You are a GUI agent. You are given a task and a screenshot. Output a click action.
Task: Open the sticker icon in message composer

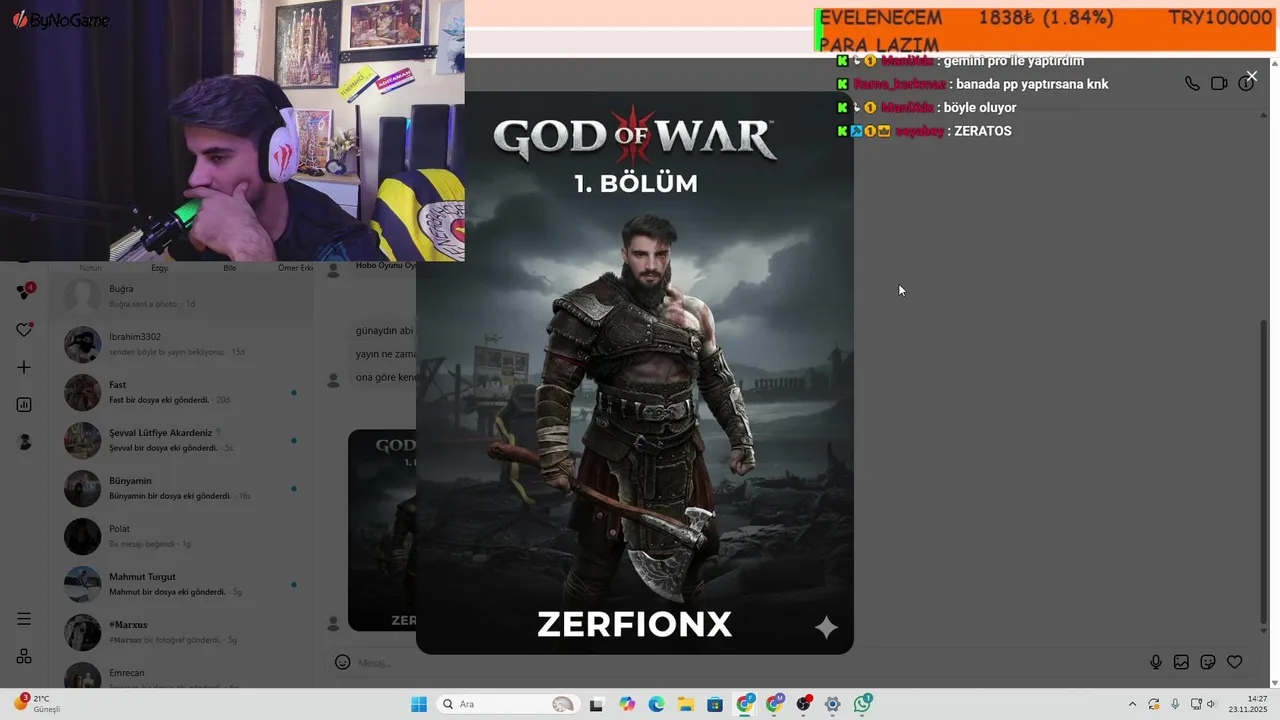(1208, 662)
